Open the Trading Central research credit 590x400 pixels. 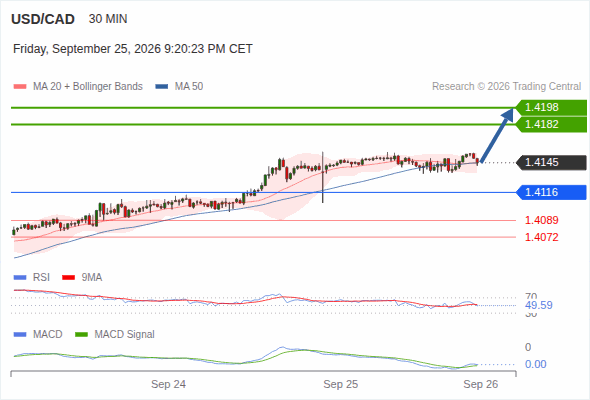(x=506, y=87)
